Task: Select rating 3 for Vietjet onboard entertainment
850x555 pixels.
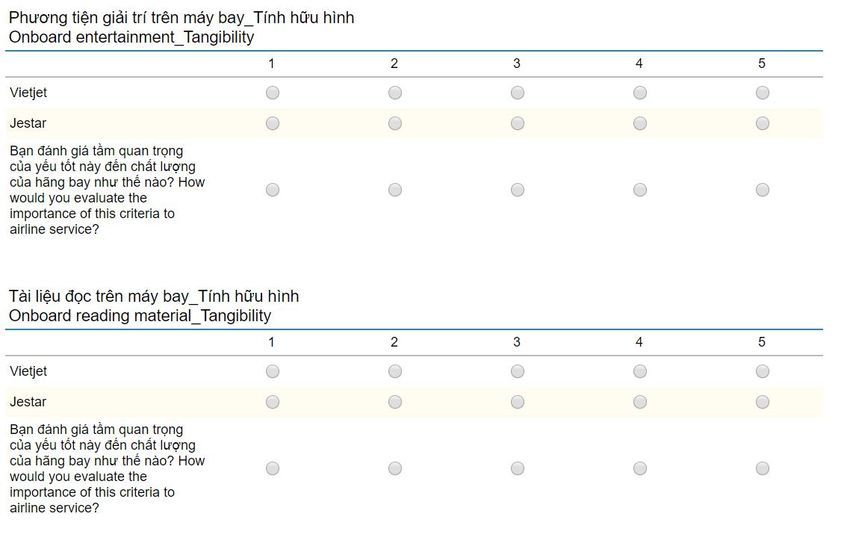Action: coord(517,93)
